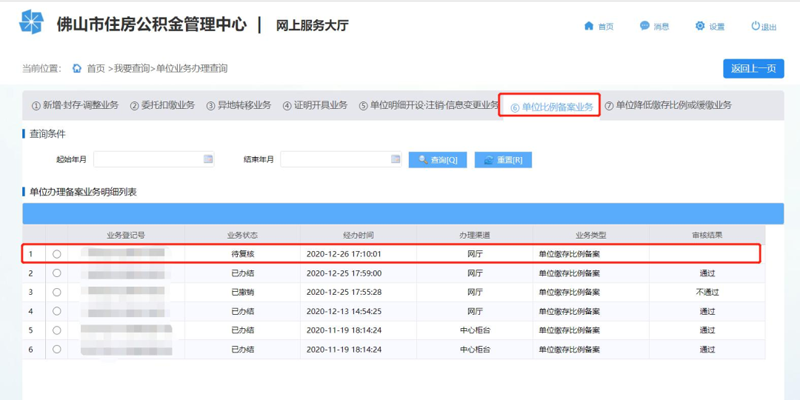The image size is (800, 400).
Task: Click home icon in breadcrumb path
Action: (x=76, y=69)
